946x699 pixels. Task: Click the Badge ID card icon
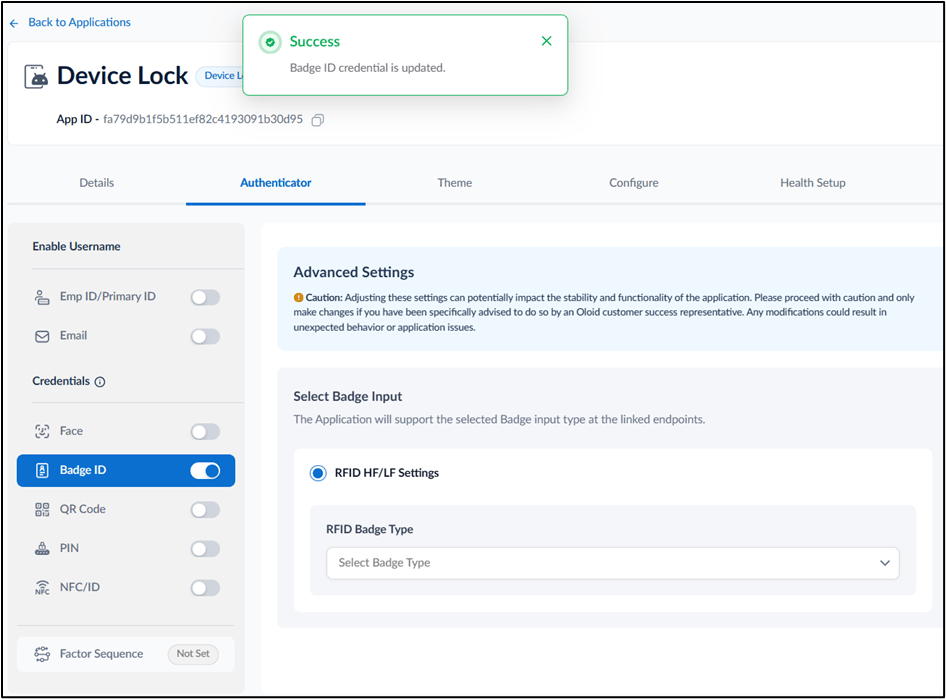42,470
